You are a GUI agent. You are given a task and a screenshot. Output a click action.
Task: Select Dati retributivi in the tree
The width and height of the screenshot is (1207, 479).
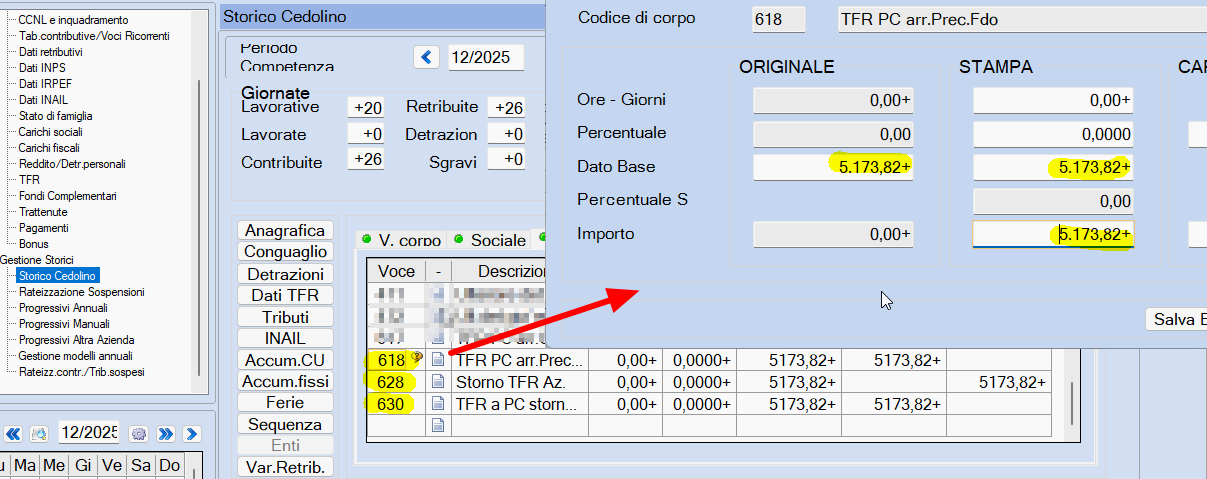click(x=51, y=52)
